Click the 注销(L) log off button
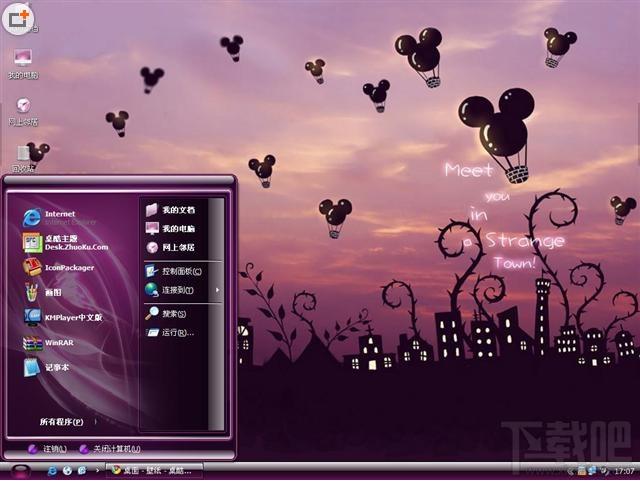Viewport: 640px width, 481px height. pyautogui.click(x=47, y=449)
